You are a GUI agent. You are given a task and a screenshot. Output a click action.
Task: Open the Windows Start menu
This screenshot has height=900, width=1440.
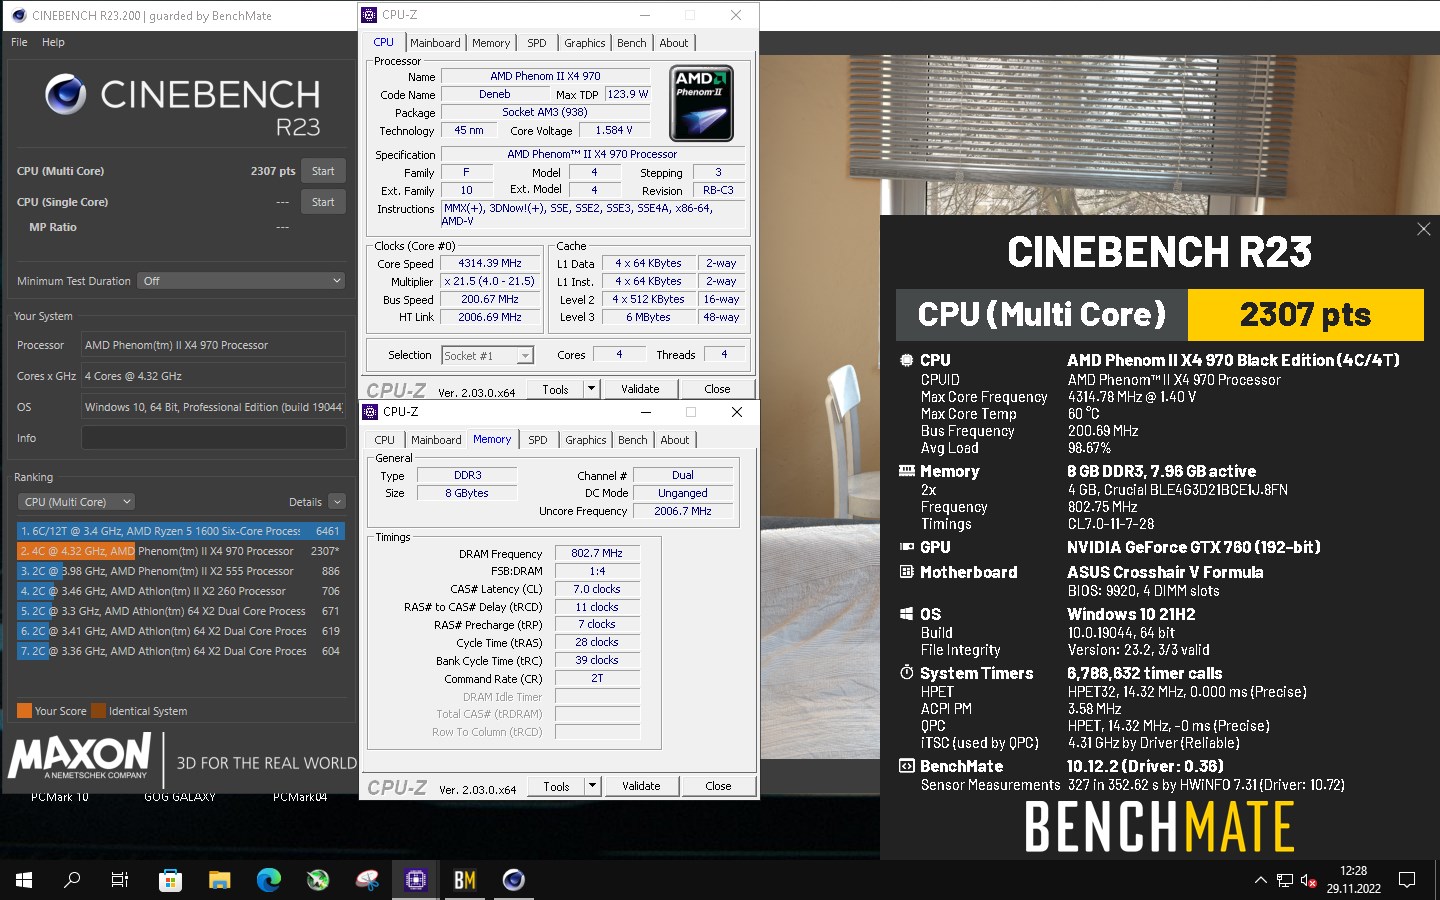24,880
